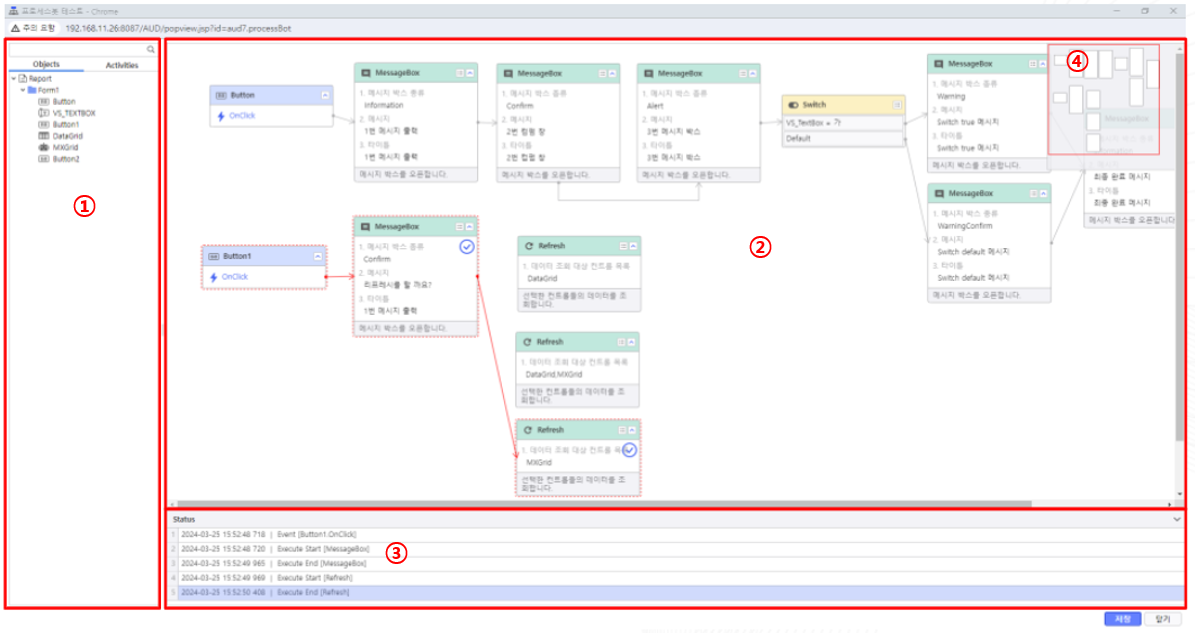The width and height of the screenshot is (1195, 637).
Task: Click the lightning bolt icon on Button1 node
Action: (x=214, y=277)
